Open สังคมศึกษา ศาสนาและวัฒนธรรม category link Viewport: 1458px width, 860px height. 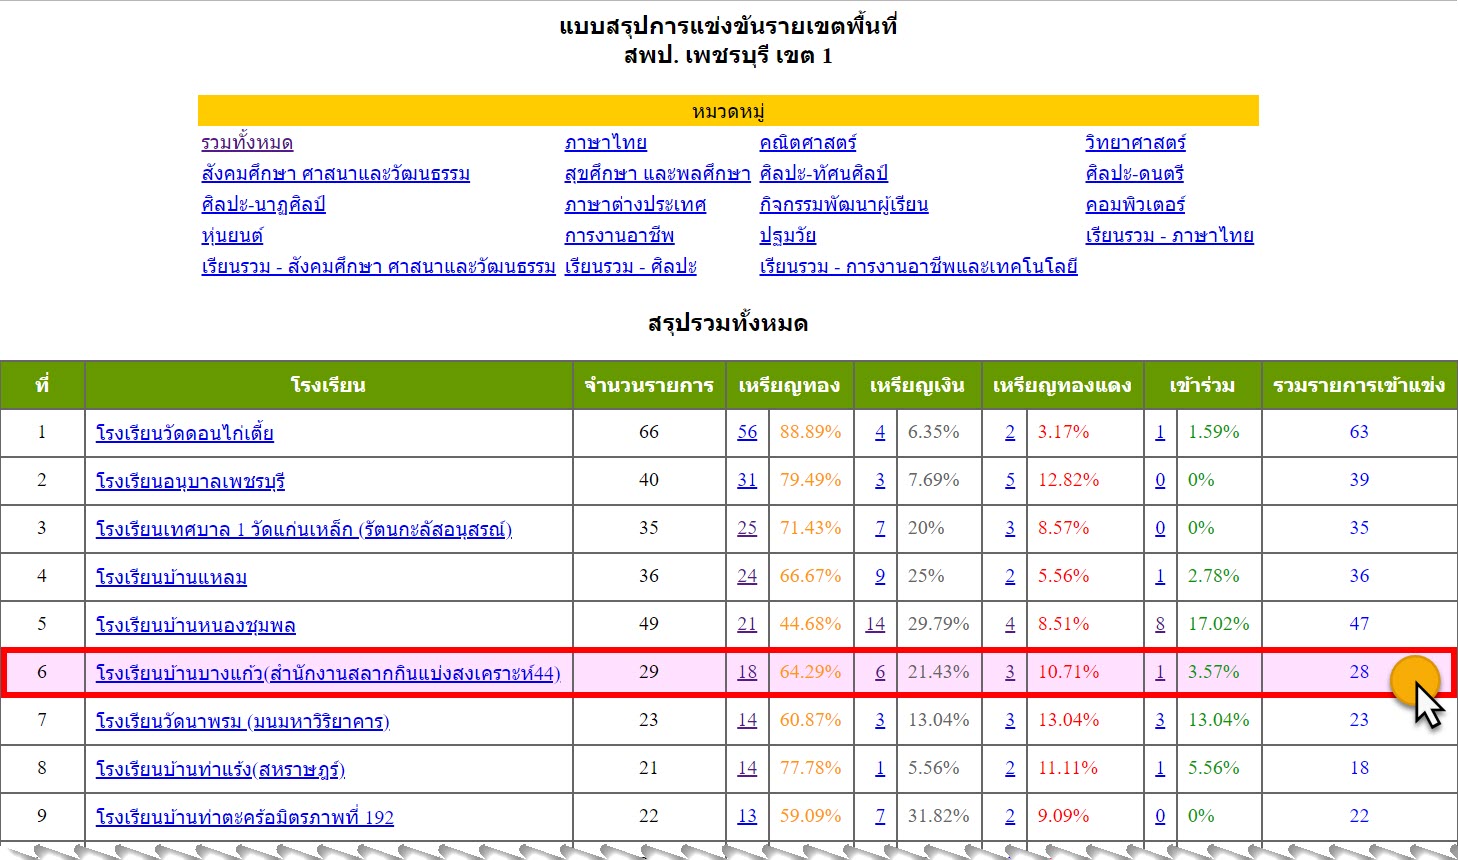click(x=335, y=174)
